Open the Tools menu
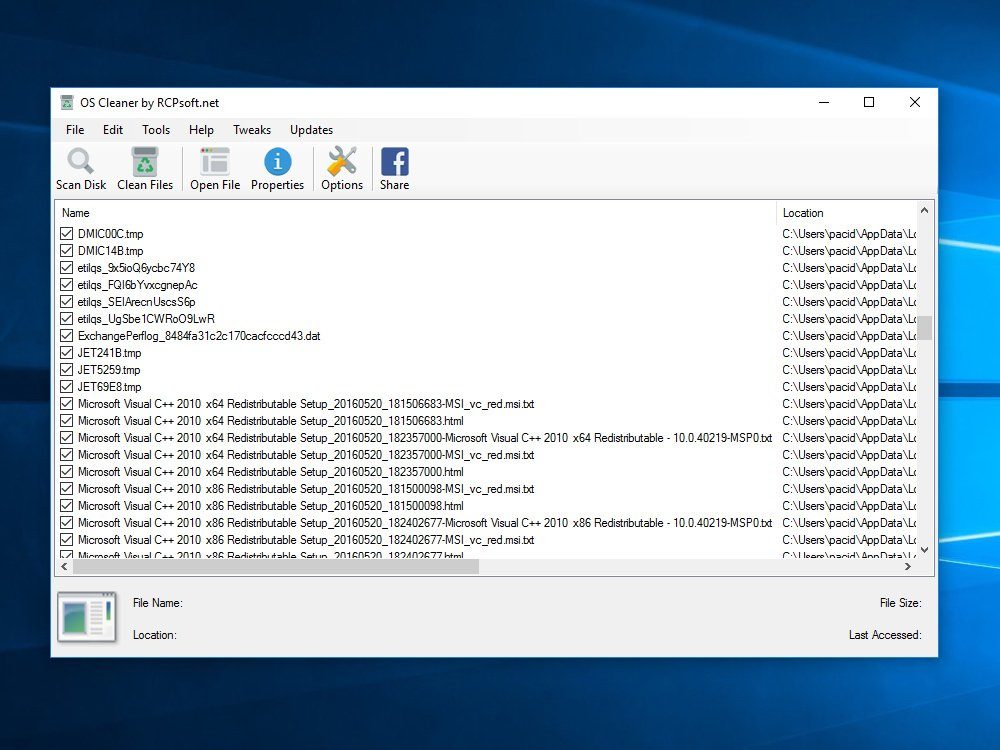1000x750 pixels. click(x=156, y=129)
